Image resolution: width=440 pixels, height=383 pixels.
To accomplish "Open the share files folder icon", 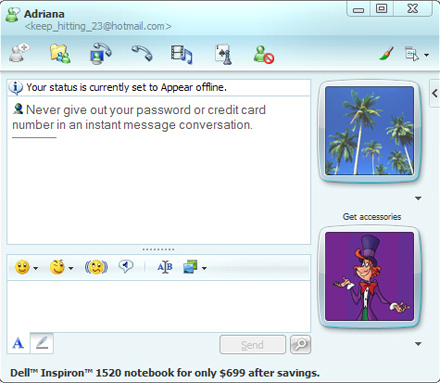I will click(x=60, y=54).
